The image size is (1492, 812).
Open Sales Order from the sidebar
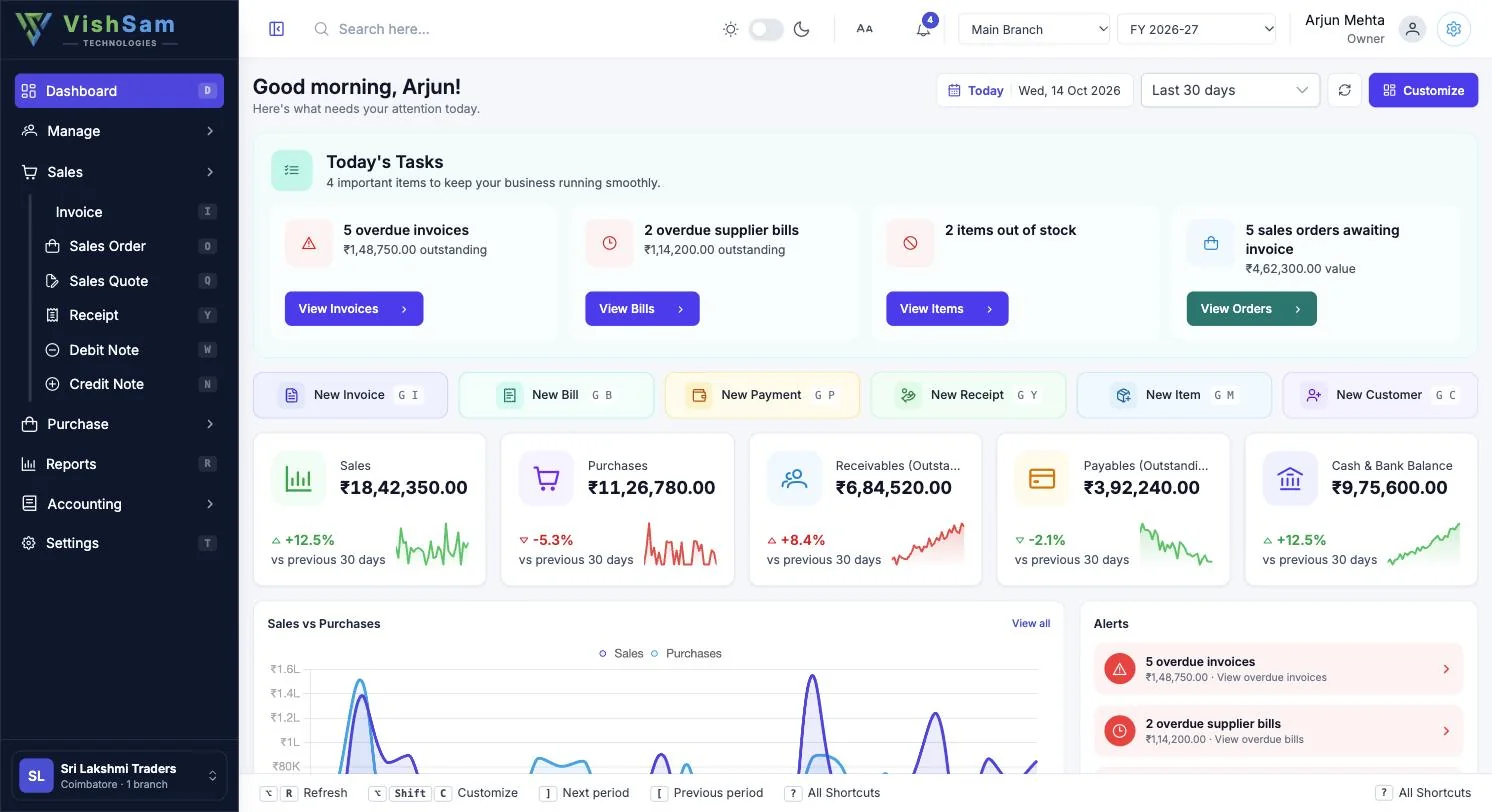(129, 246)
